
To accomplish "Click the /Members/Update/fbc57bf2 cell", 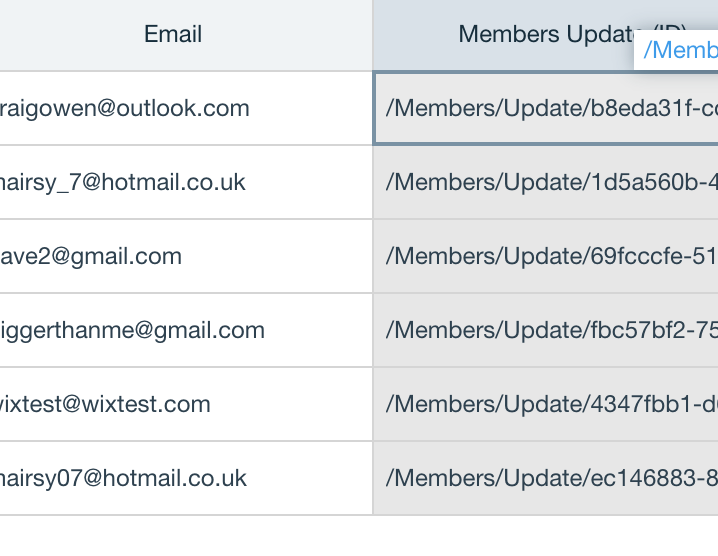I will [546, 330].
